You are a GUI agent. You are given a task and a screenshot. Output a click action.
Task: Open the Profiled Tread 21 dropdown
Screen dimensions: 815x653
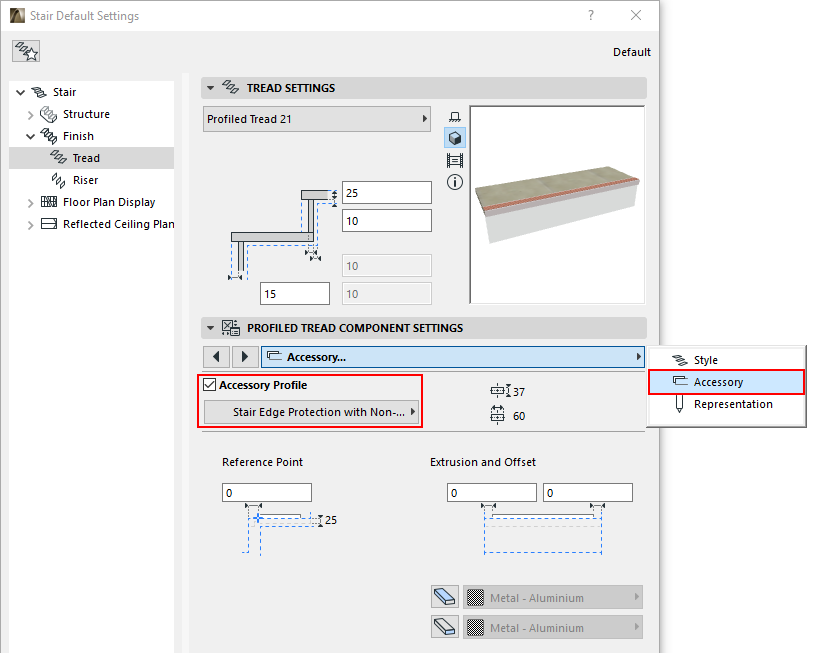click(317, 119)
